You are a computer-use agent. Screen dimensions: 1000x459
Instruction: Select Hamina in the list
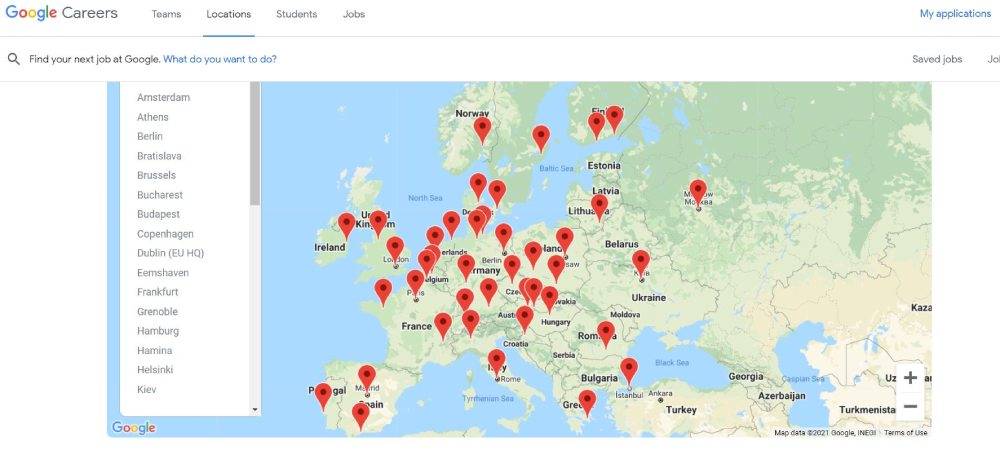[154, 351]
